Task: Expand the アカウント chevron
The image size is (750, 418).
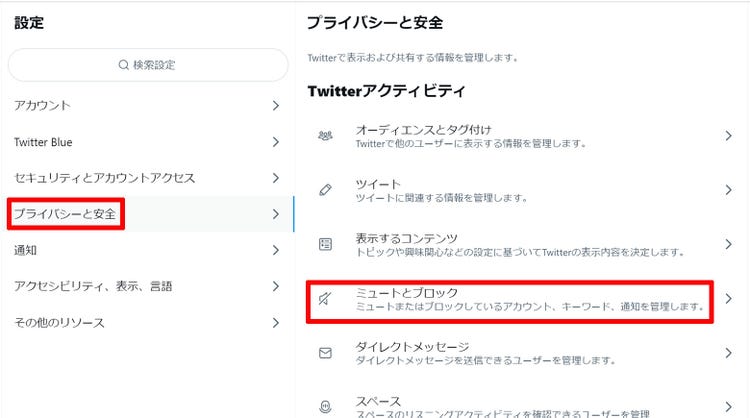Action: [x=276, y=106]
